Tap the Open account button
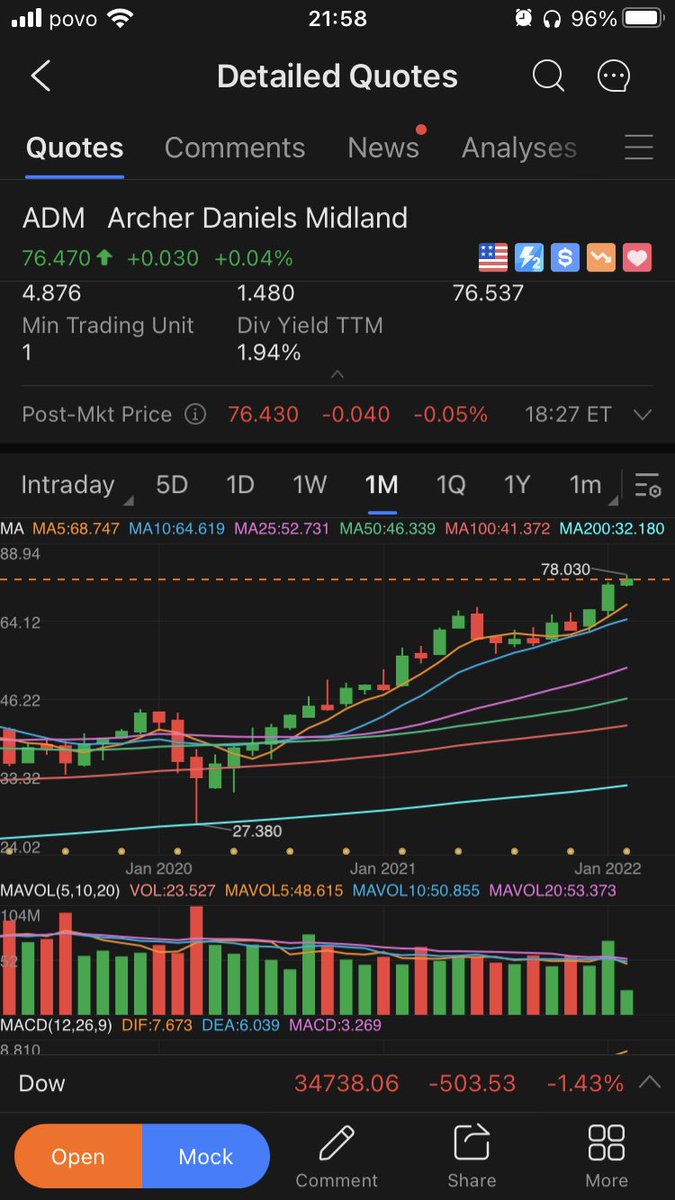 78,1156
